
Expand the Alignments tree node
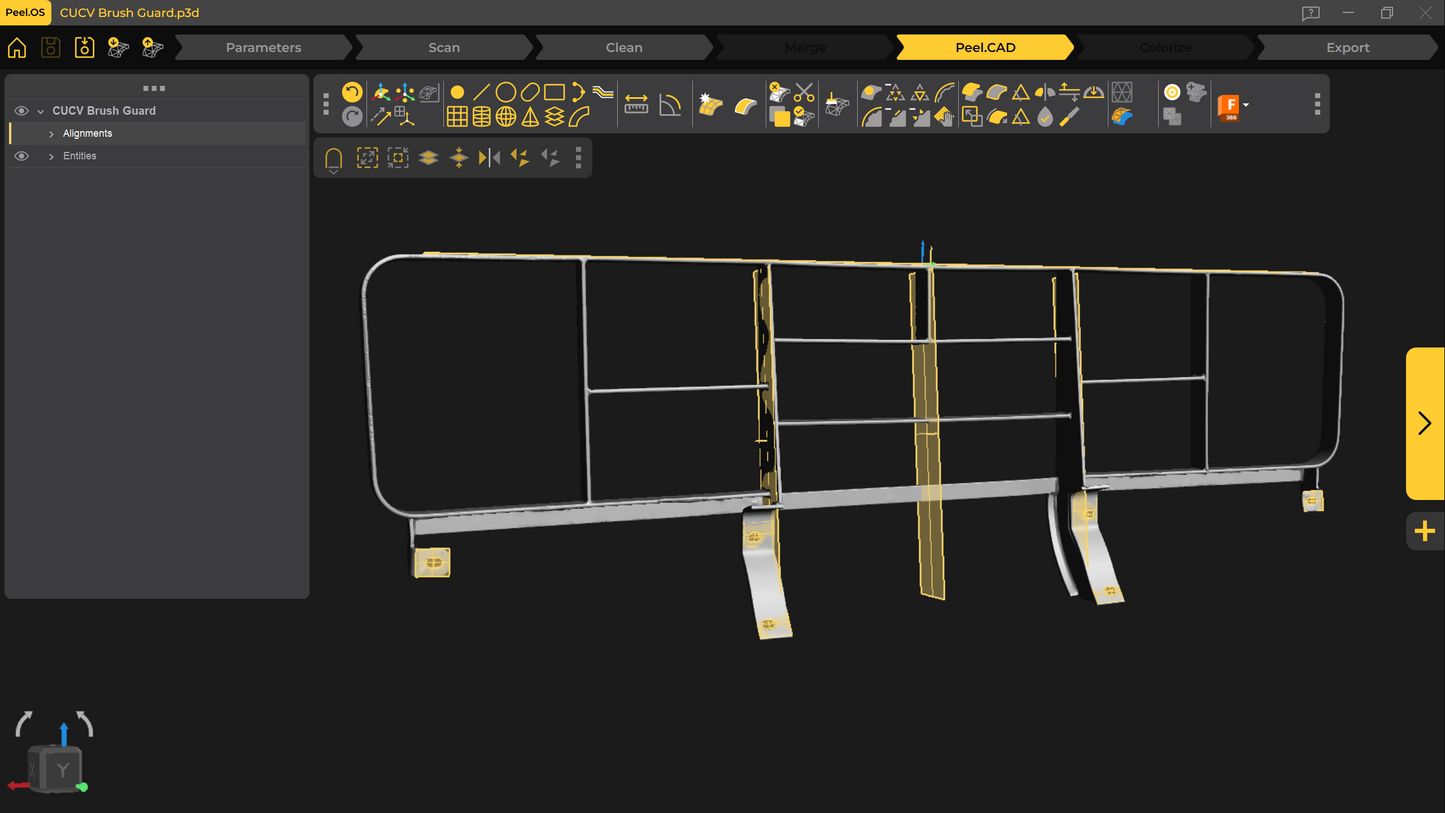pos(51,134)
